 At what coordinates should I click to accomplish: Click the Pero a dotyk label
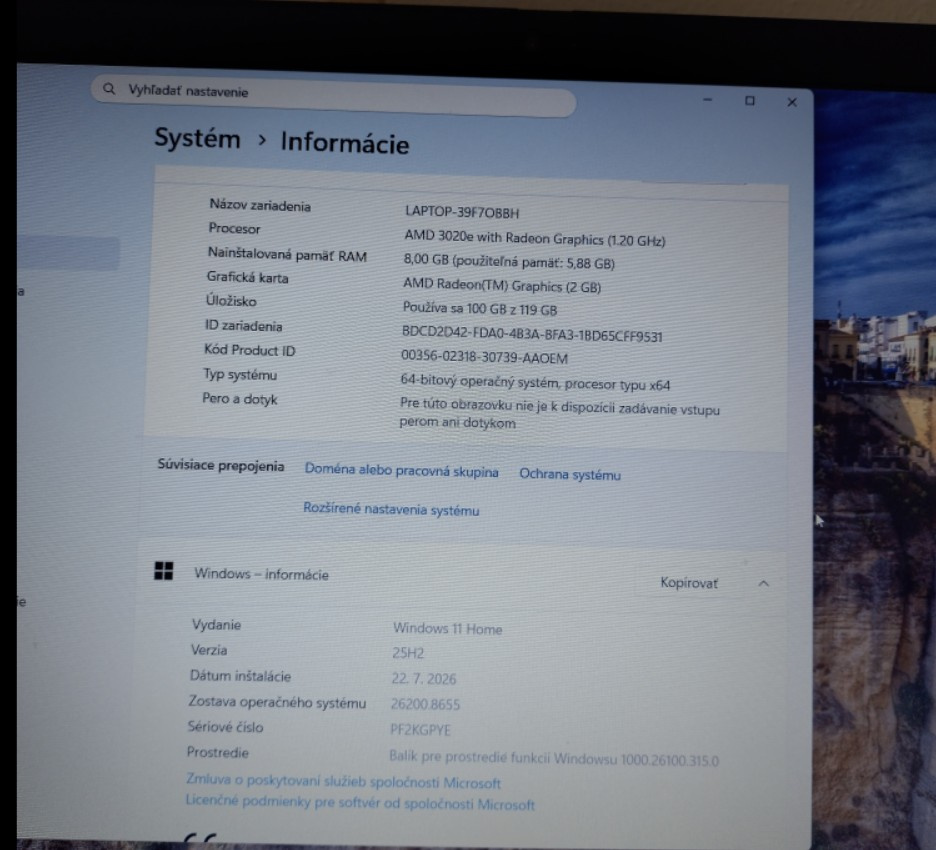click(239, 399)
